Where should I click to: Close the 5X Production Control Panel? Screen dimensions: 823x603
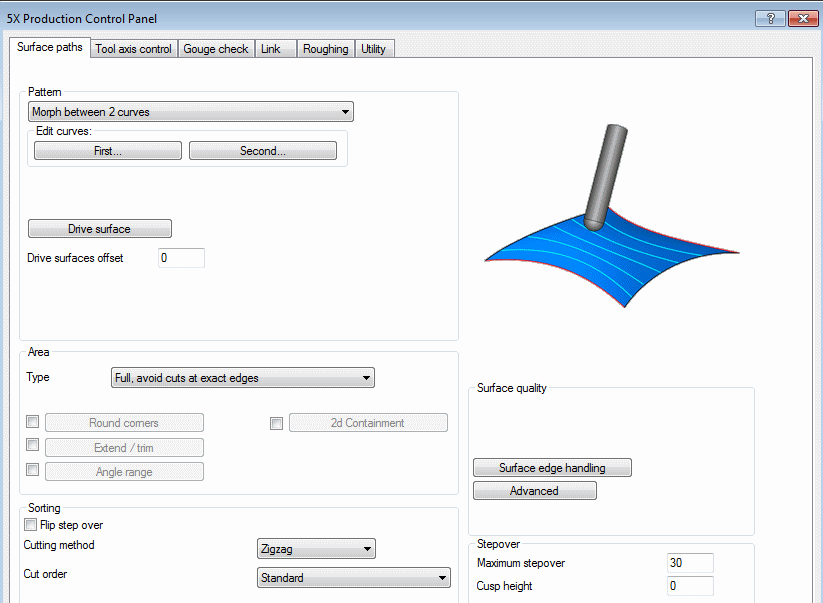coord(801,18)
